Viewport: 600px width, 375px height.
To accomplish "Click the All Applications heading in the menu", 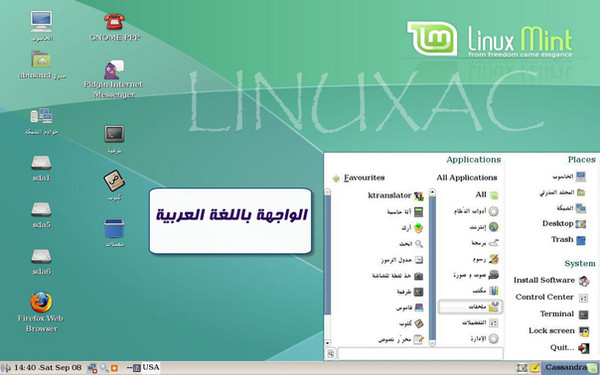I will 467,178.
